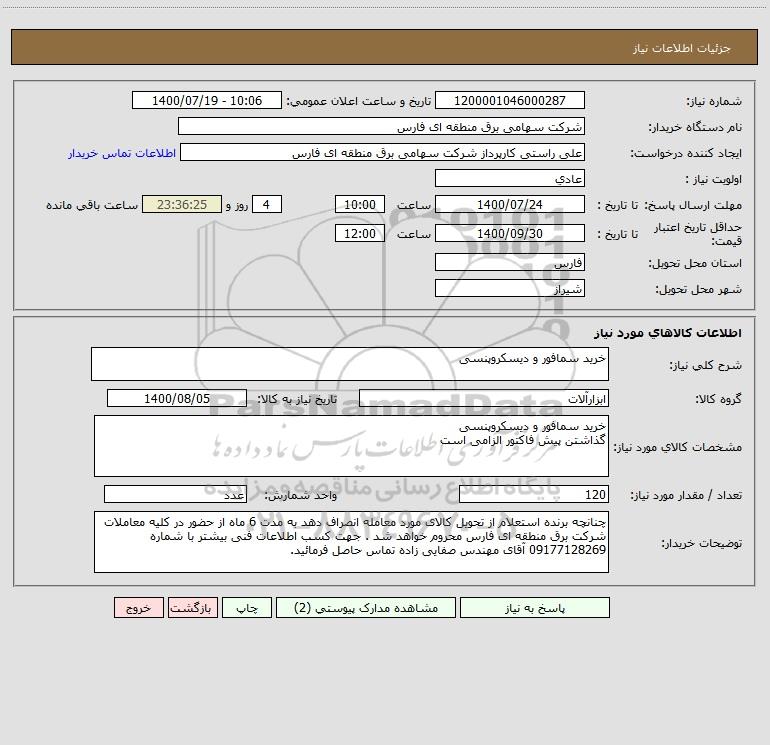Click the countdown timer 23:36:25
Image resolution: width=770 pixels, height=745 pixels.
coord(182,204)
